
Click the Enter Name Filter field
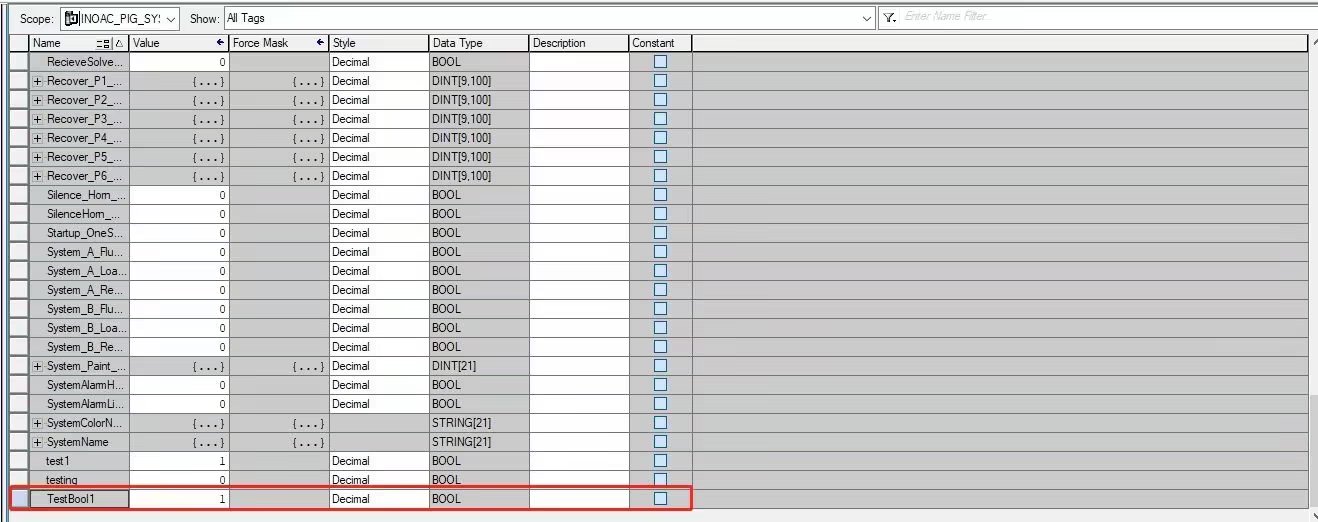[1100, 17]
